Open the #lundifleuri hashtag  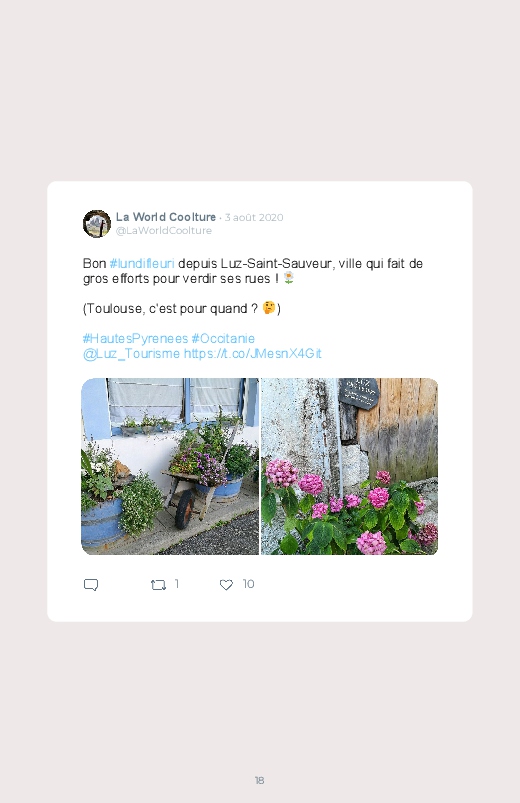142,264
